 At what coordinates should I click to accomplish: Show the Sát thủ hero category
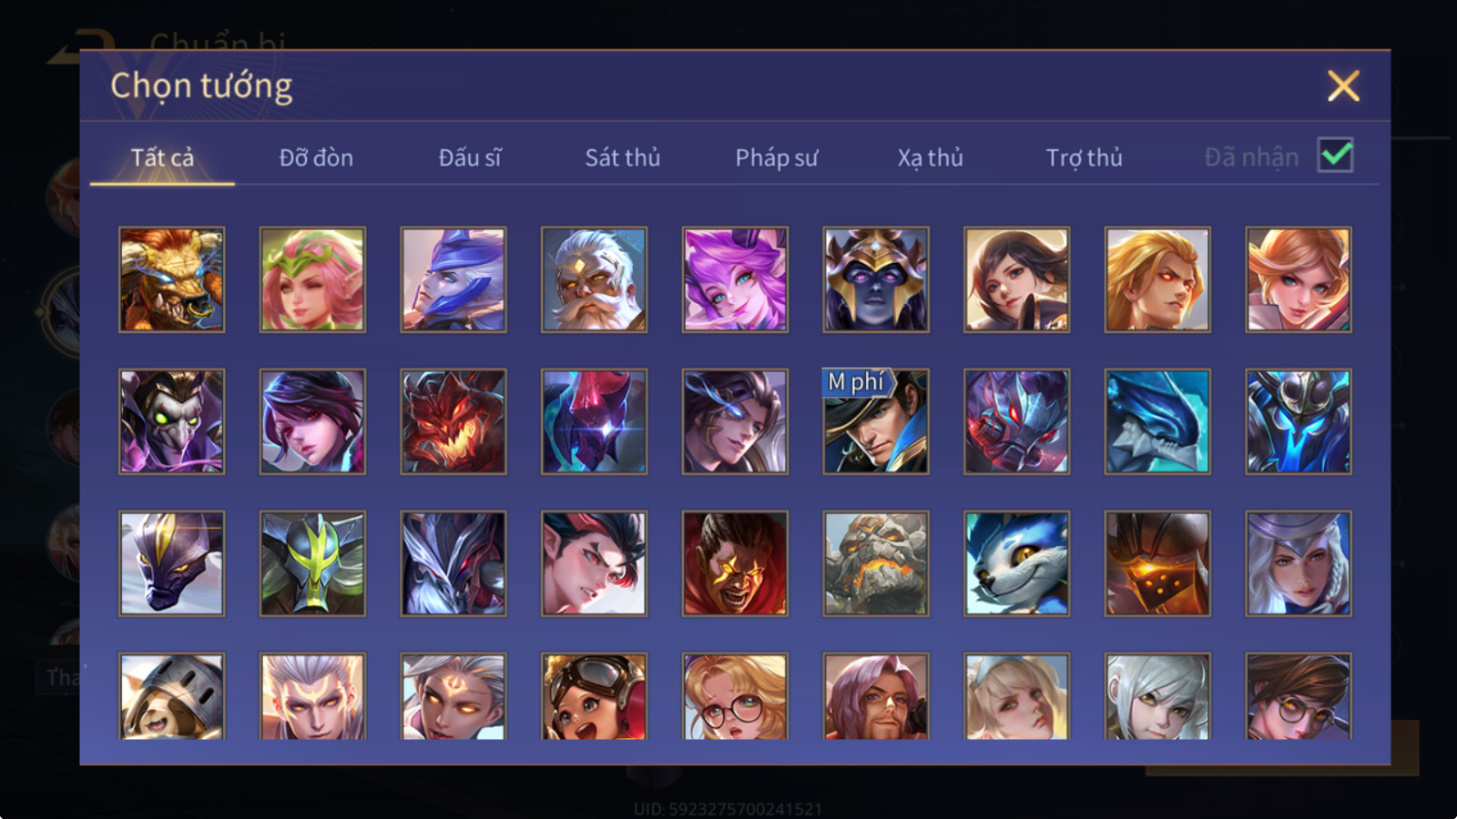623,157
